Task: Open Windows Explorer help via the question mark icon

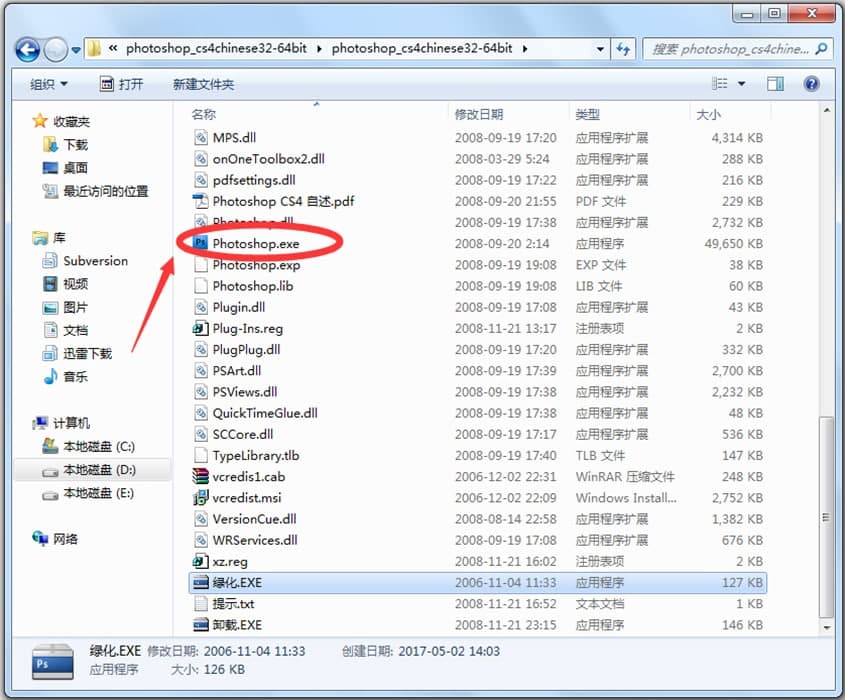Action: click(x=812, y=84)
